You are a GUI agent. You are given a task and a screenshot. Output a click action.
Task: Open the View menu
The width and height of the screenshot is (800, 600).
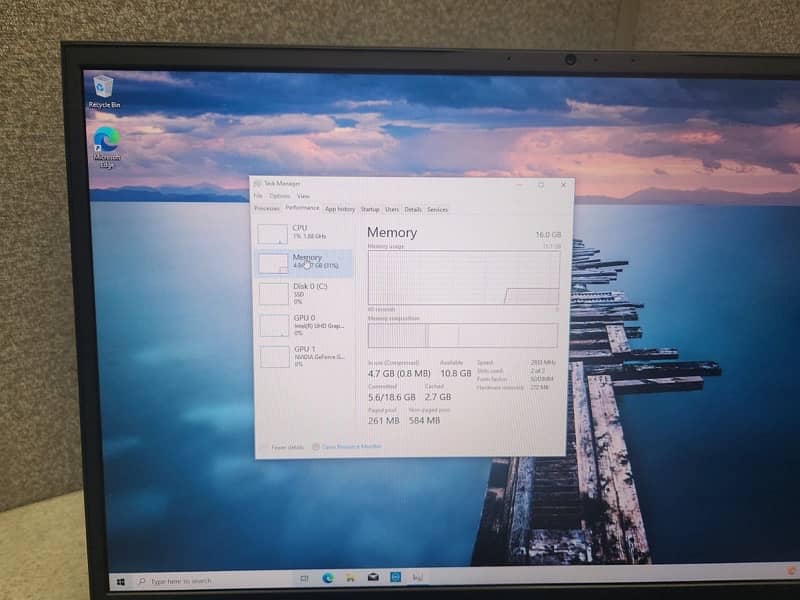coord(303,196)
